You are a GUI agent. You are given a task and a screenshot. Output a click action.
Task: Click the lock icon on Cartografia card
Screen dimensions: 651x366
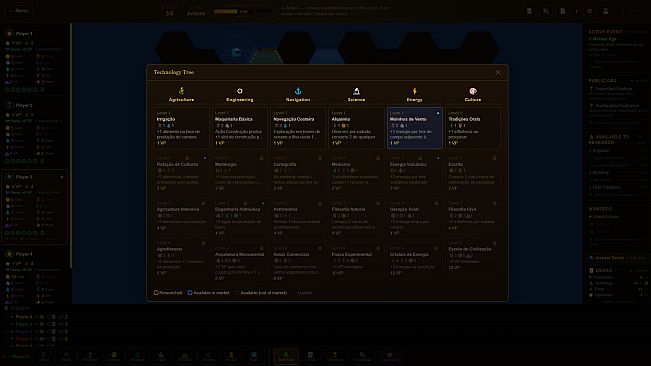320,158
